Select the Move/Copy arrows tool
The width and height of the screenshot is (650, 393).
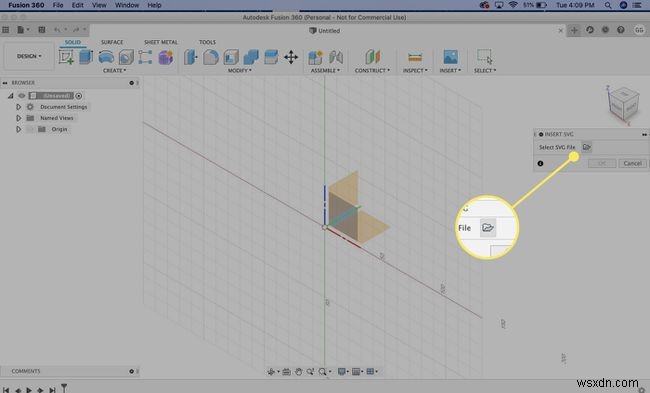[291, 57]
